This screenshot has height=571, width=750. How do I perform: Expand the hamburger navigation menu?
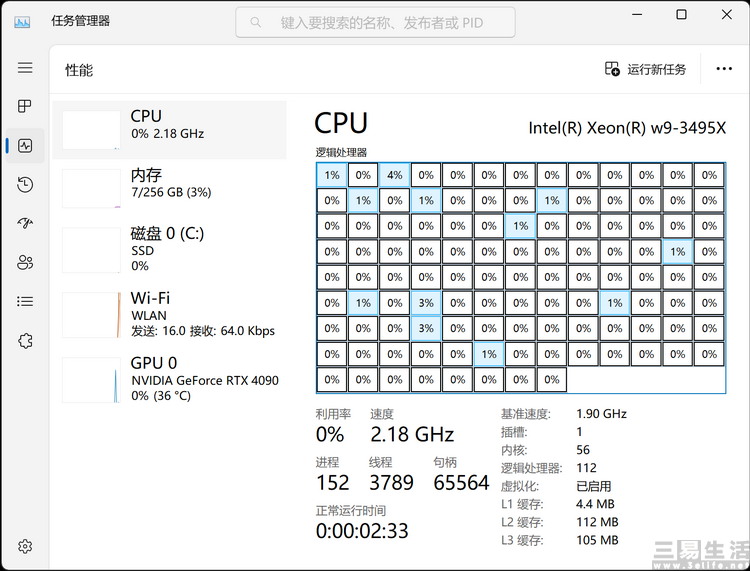[25, 68]
